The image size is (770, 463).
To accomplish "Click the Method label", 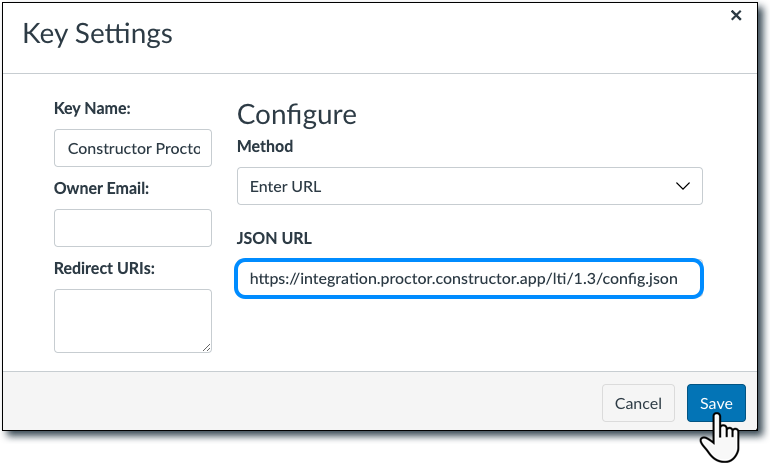I will (265, 146).
